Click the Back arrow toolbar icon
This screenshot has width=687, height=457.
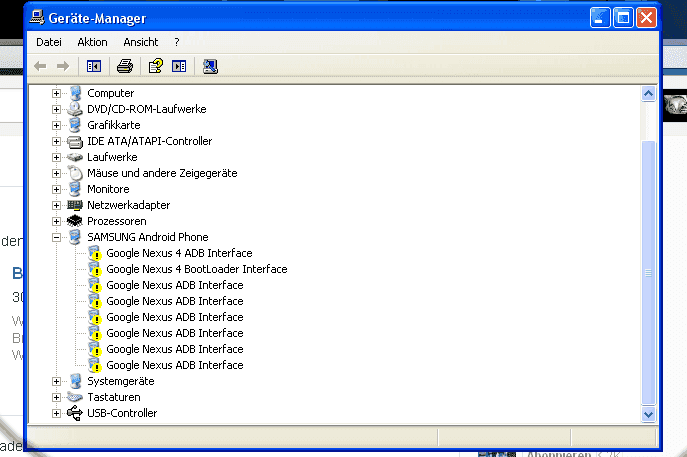tap(40, 66)
